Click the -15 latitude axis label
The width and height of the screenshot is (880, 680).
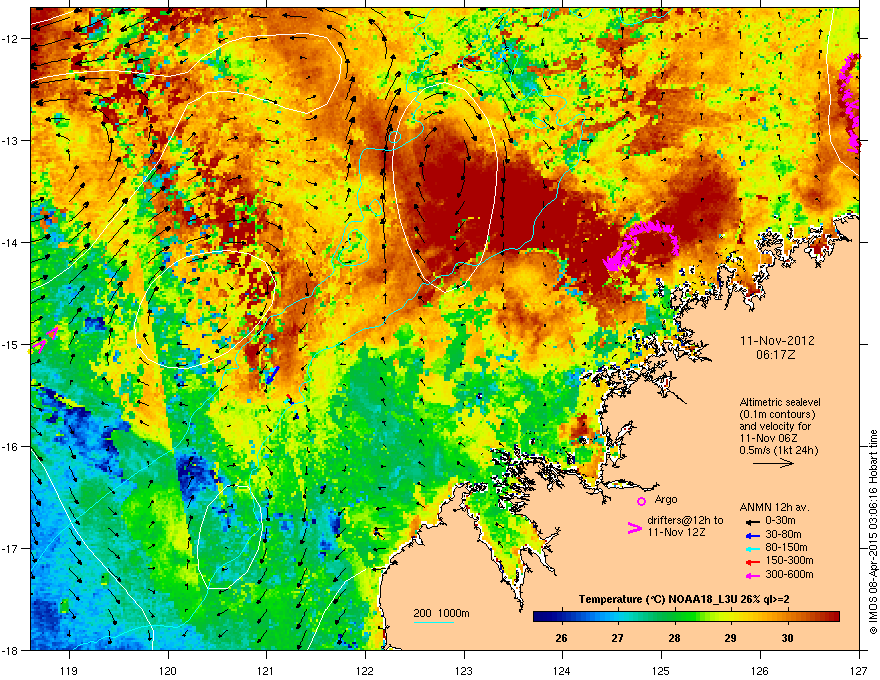pos(11,344)
